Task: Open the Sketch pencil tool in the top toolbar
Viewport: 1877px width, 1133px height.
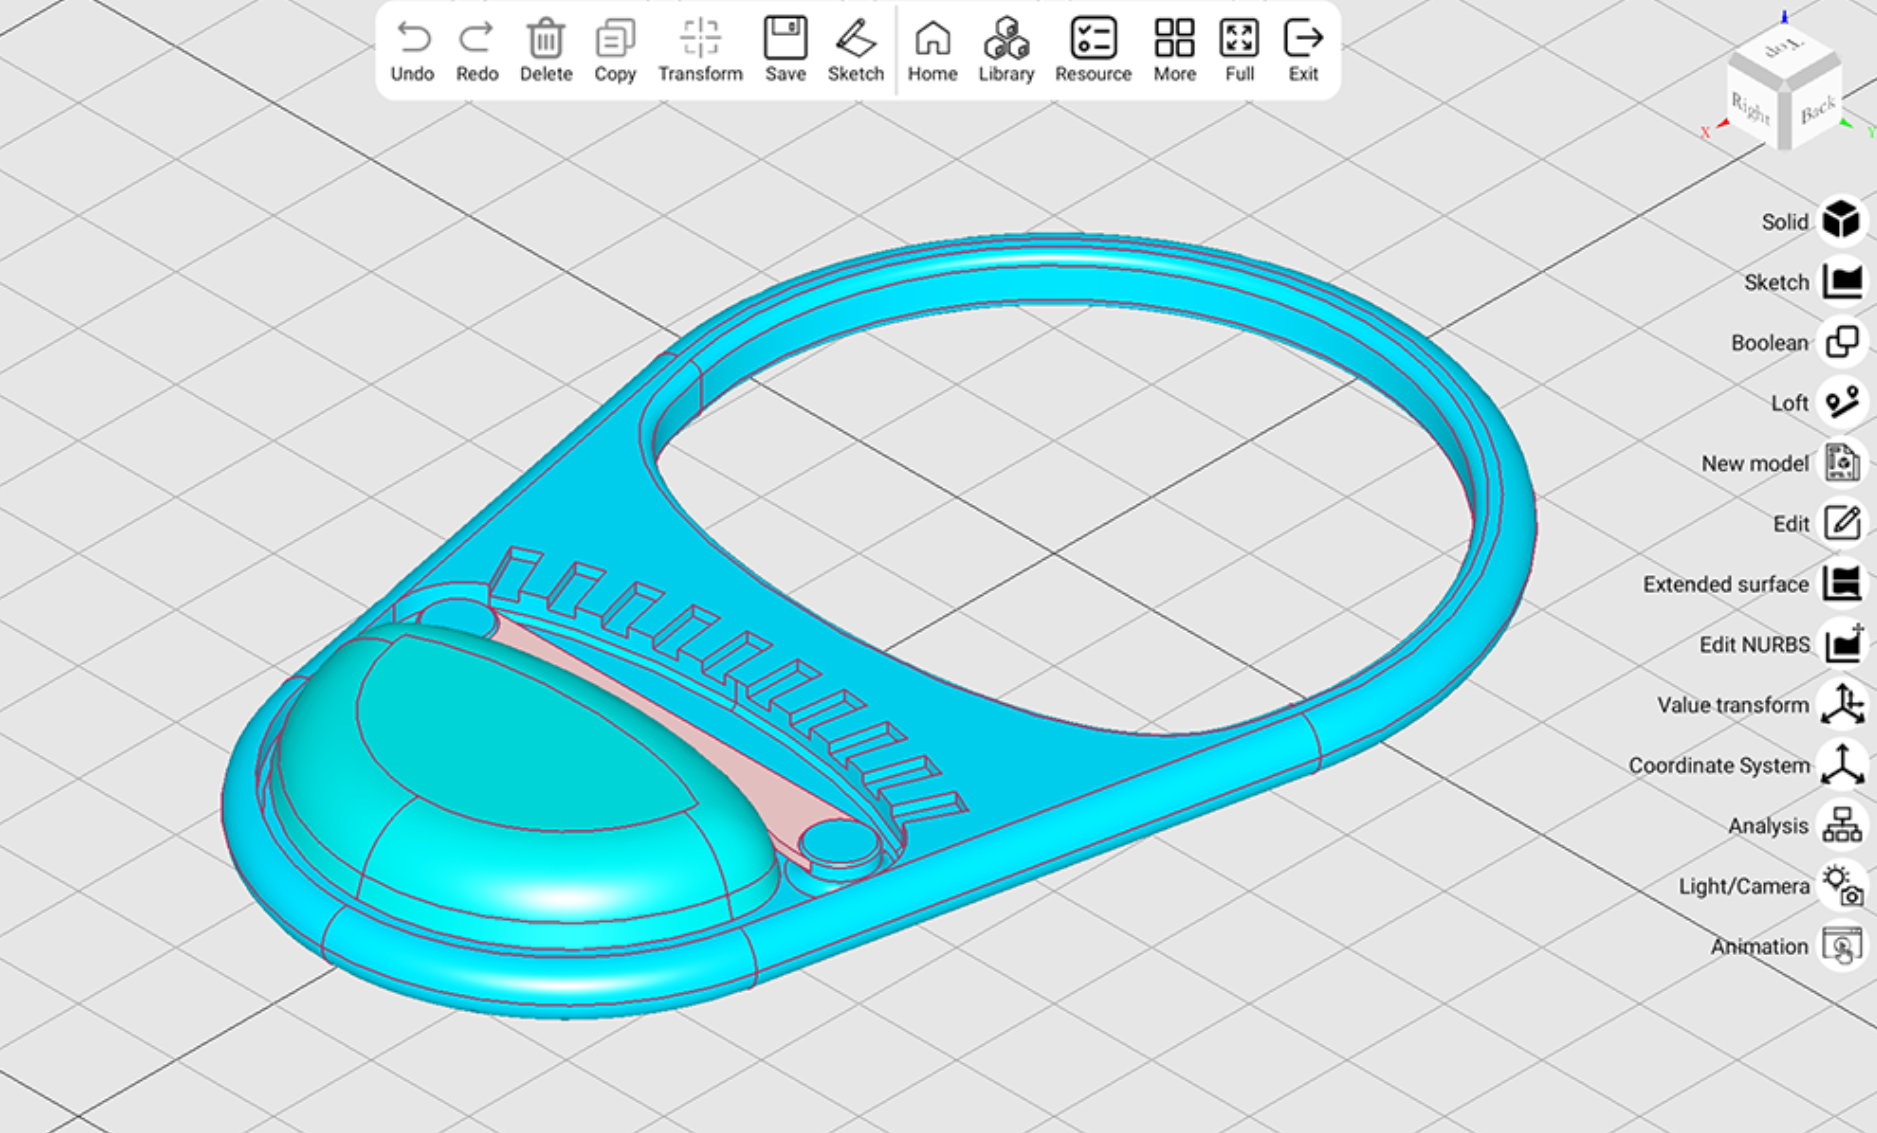Action: [x=855, y=40]
